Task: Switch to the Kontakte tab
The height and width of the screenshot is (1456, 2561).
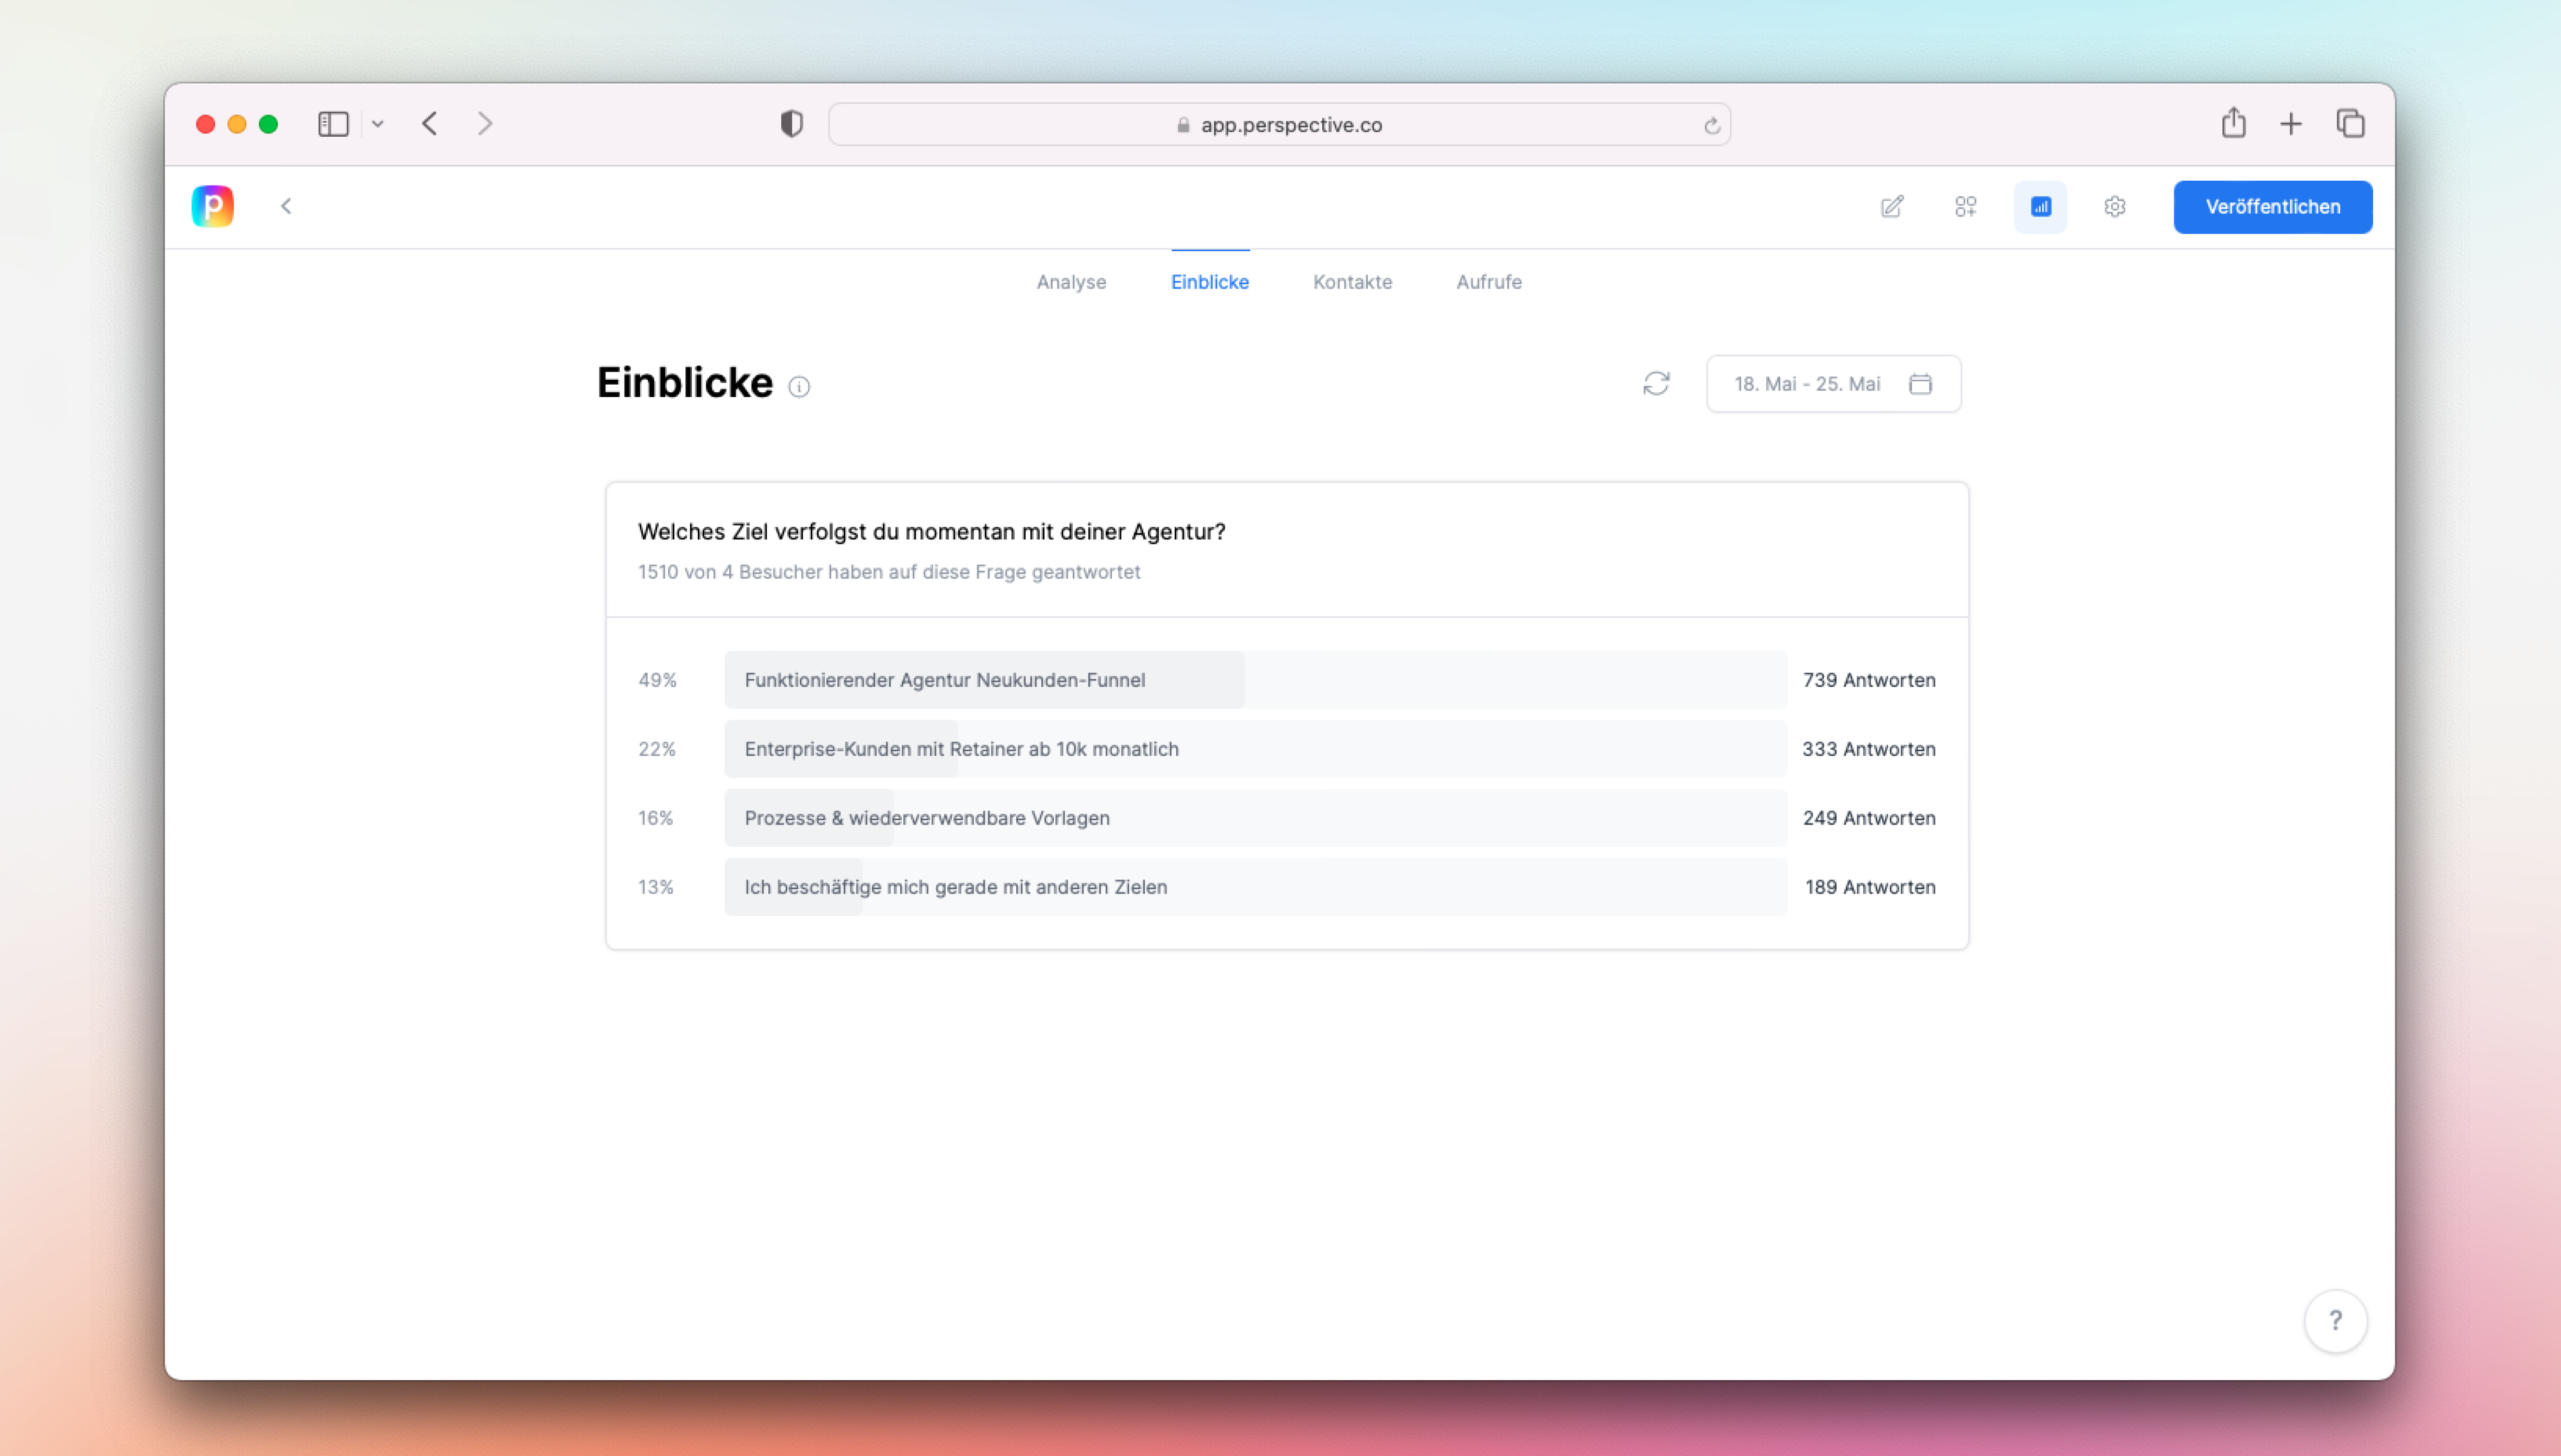Action: pyautogui.click(x=1352, y=282)
